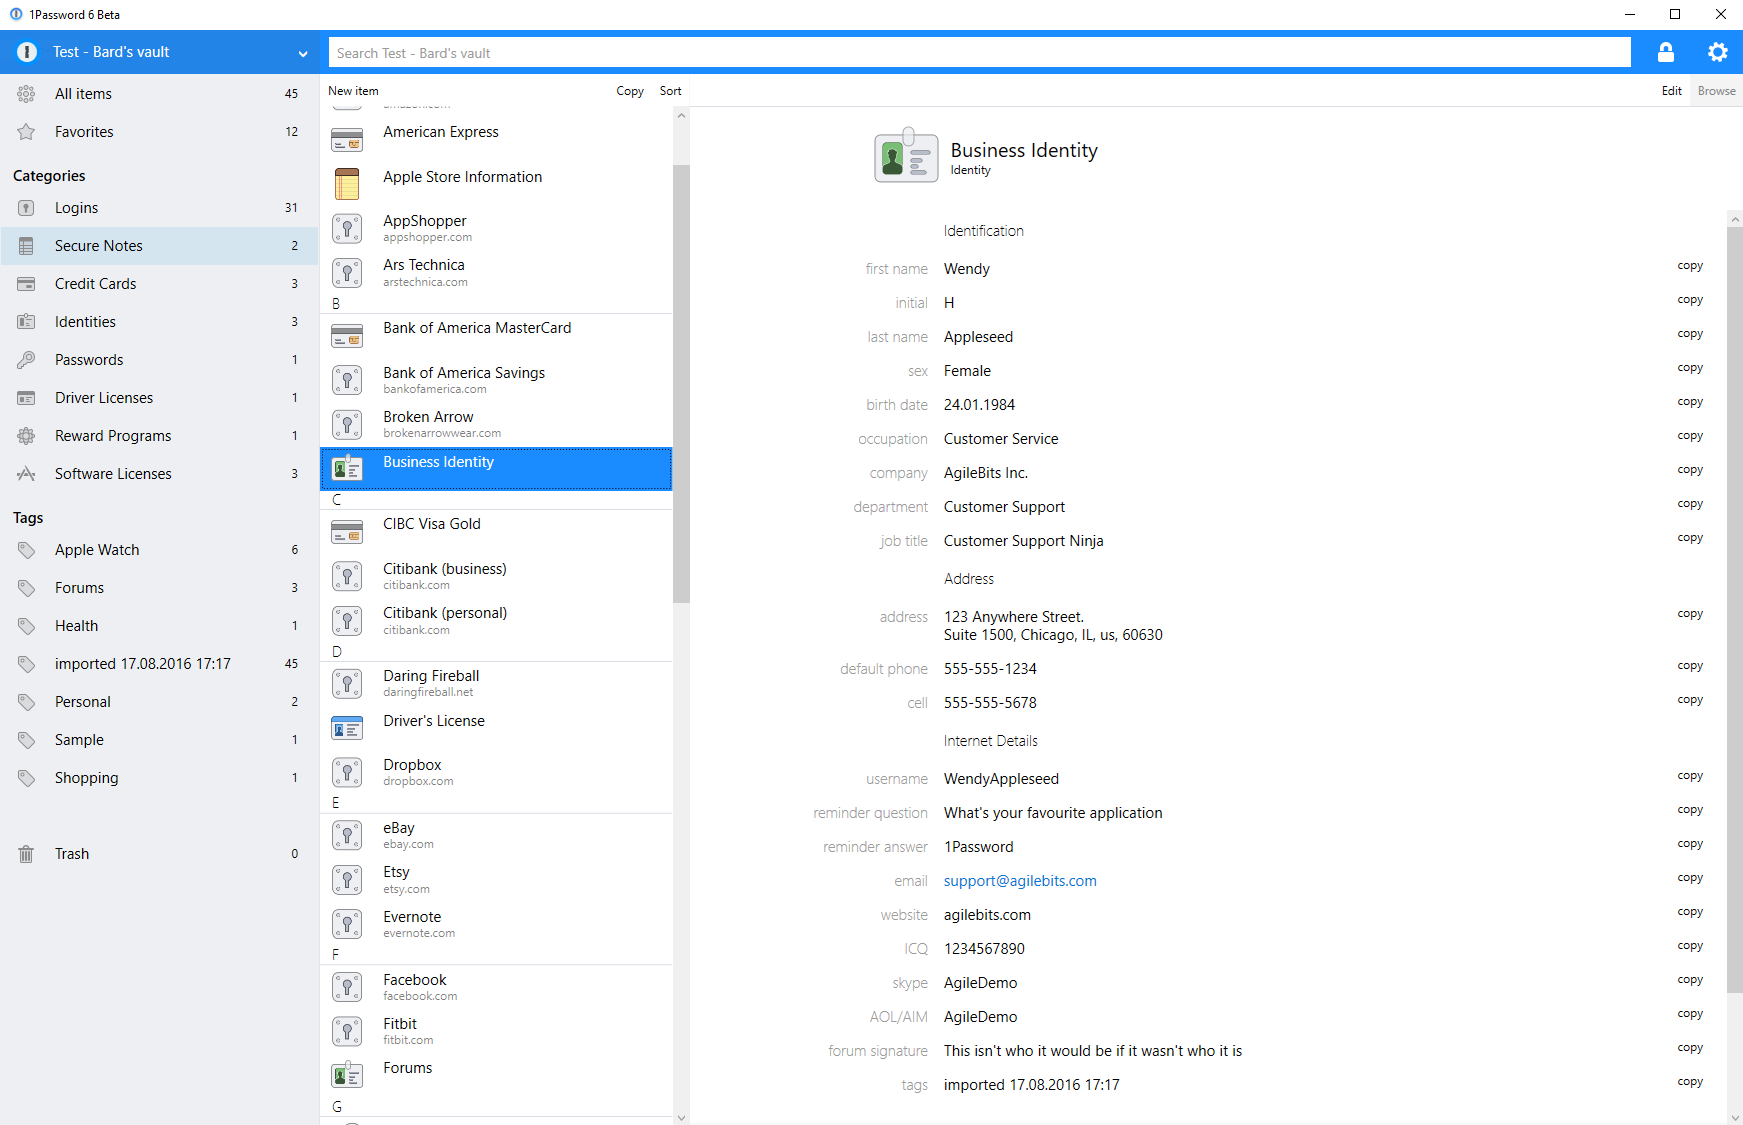The image size is (1743, 1125).
Task: Select Dropbox login key icon
Action: [x=347, y=772]
